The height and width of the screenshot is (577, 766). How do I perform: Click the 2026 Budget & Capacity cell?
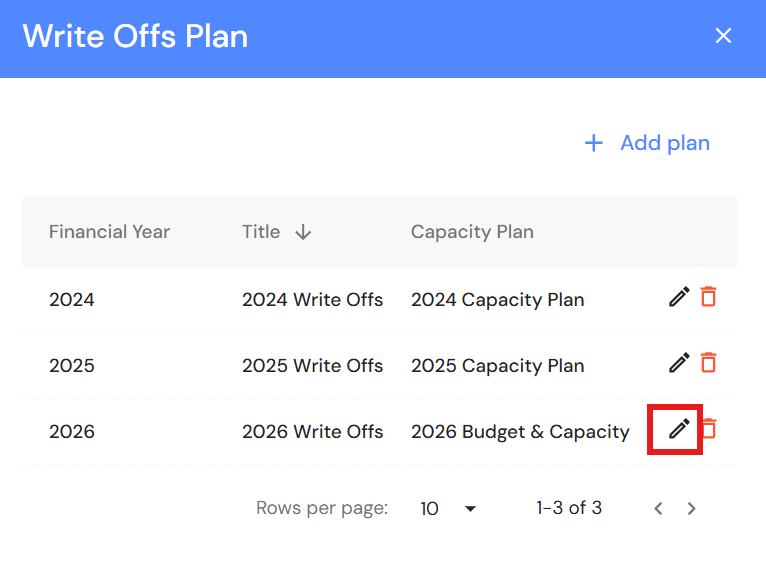pyautogui.click(x=520, y=431)
